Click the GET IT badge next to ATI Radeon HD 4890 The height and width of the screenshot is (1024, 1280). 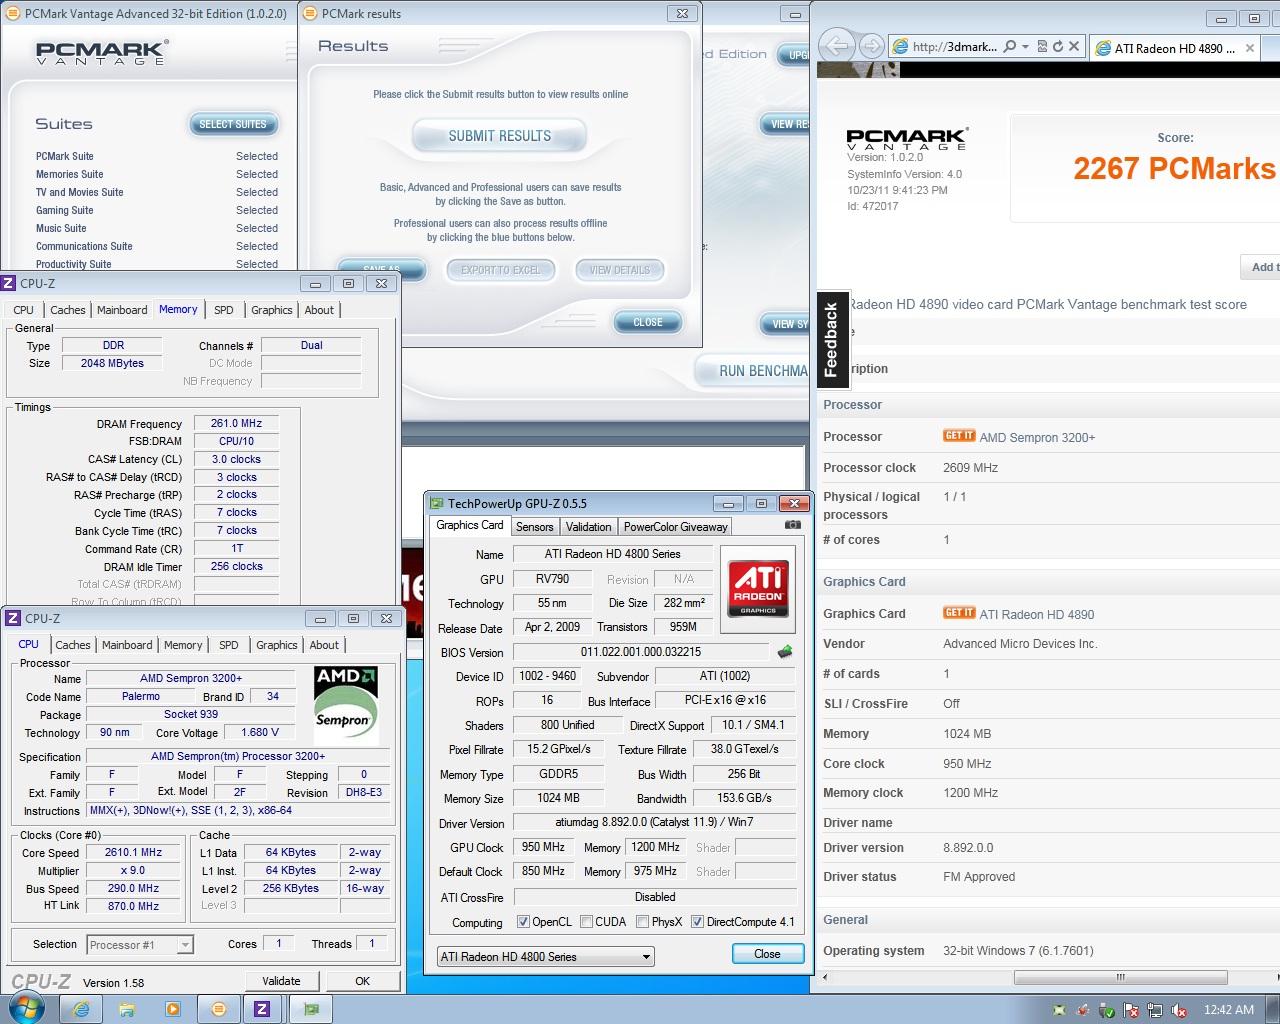pyautogui.click(x=959, y=613)
